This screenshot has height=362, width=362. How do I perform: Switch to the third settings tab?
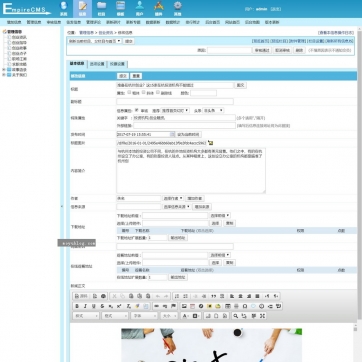pyautogui.click(x=117, y=64)
